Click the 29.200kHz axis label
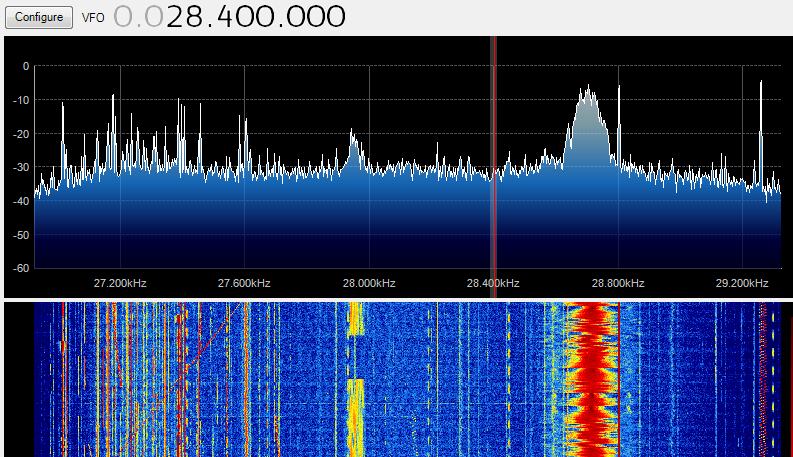The image size is (793, 457). tap(742, 283)
